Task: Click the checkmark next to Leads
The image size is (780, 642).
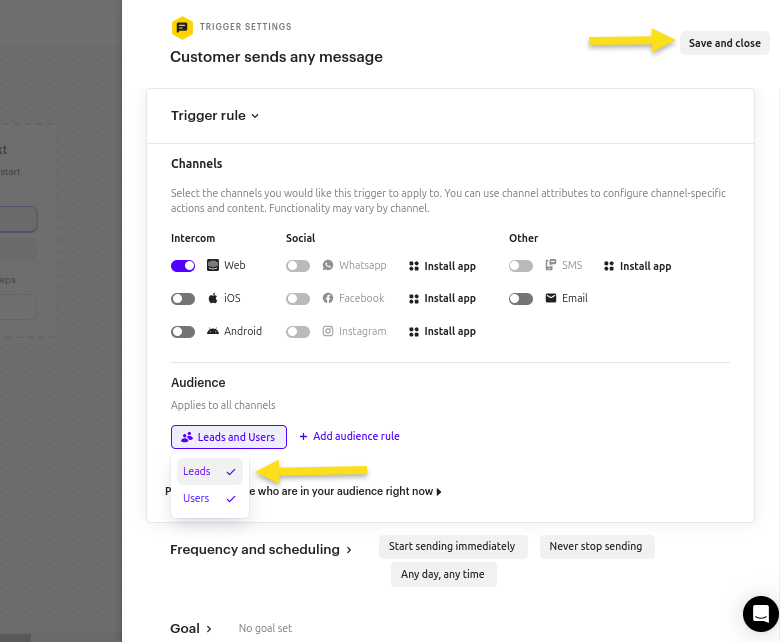Action: coord(231,471)
